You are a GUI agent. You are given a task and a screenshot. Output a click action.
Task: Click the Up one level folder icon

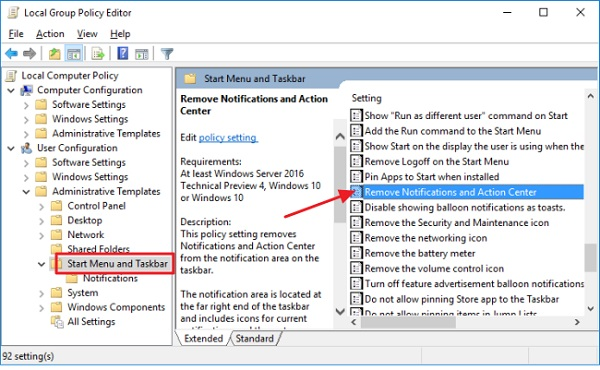coord(54,54)
